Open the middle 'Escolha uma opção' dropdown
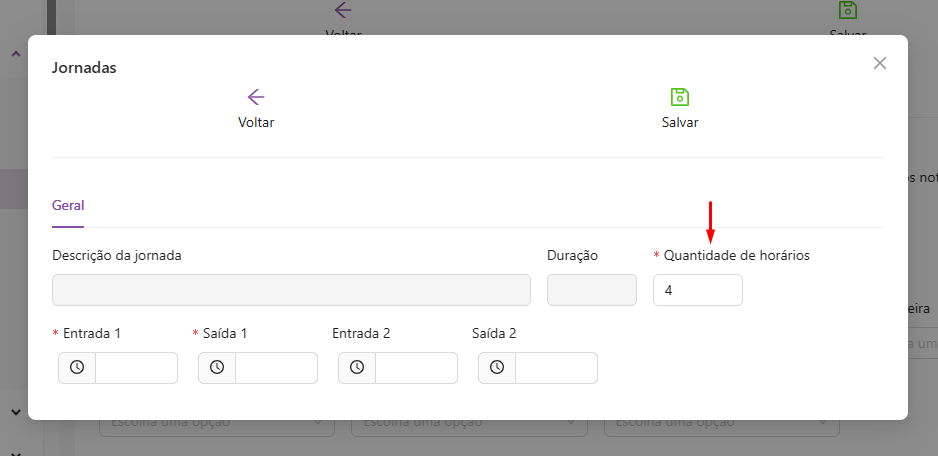The image size is (938, 456). coord(468,423)
